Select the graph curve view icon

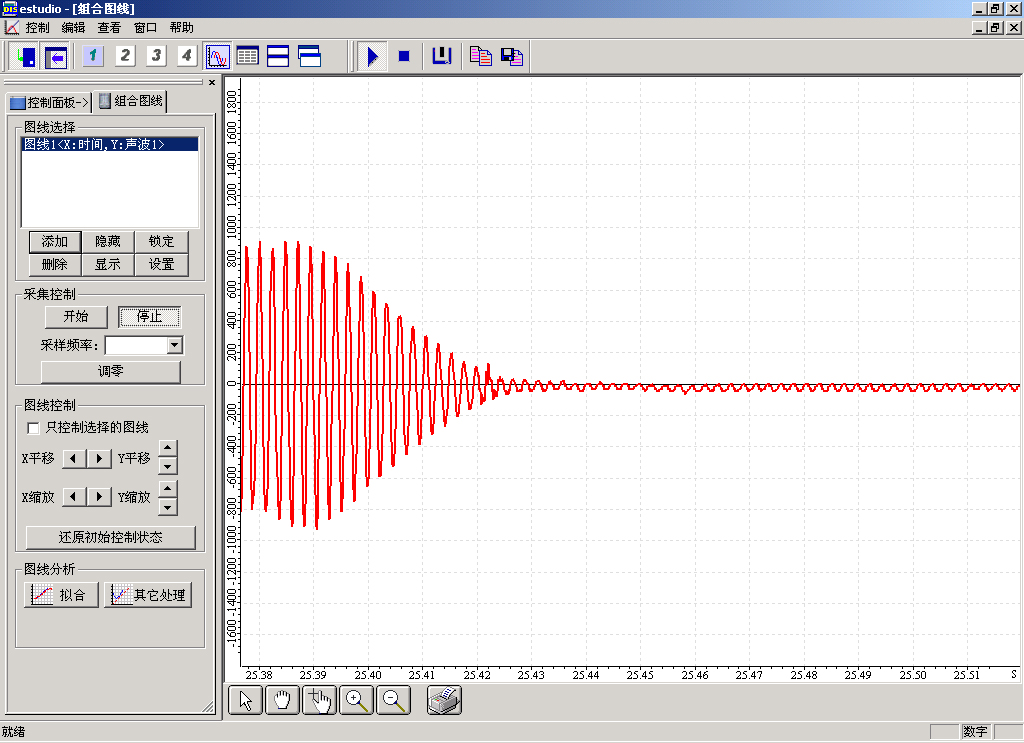[x=217, y=56]
